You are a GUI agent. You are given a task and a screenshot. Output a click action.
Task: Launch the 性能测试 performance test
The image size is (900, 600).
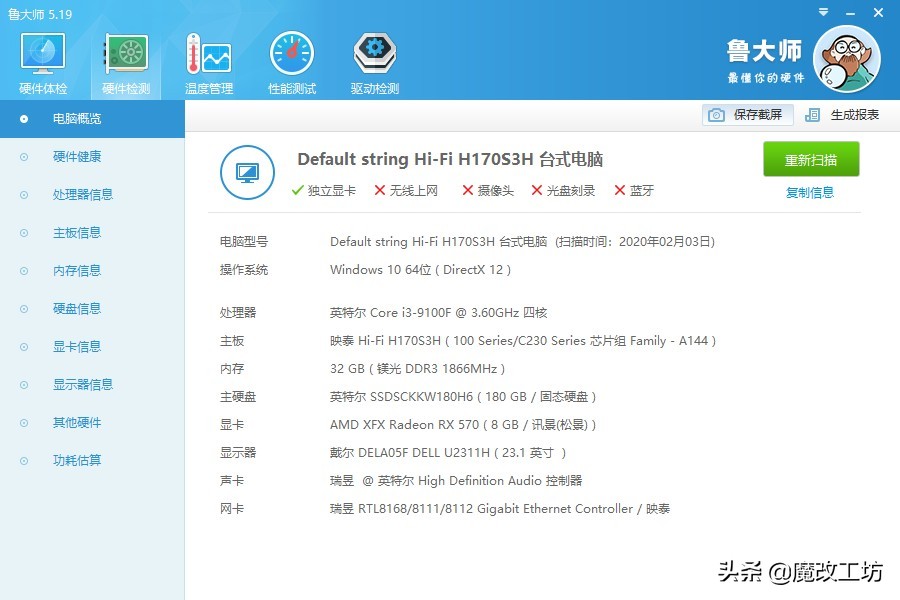(291, 60)
